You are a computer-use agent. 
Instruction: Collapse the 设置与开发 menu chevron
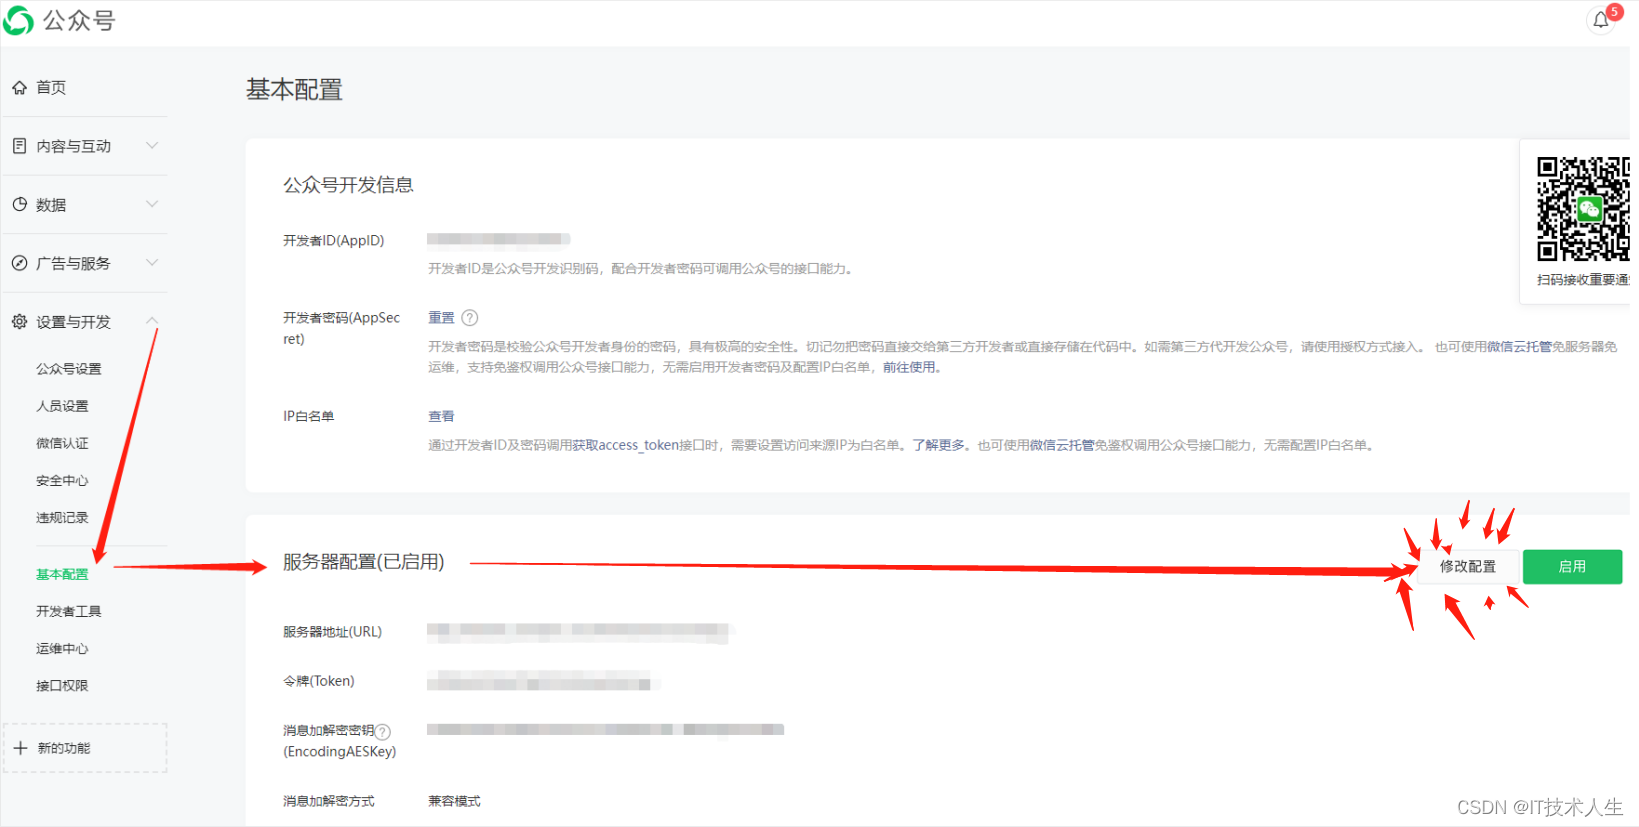tap(152, 321)
